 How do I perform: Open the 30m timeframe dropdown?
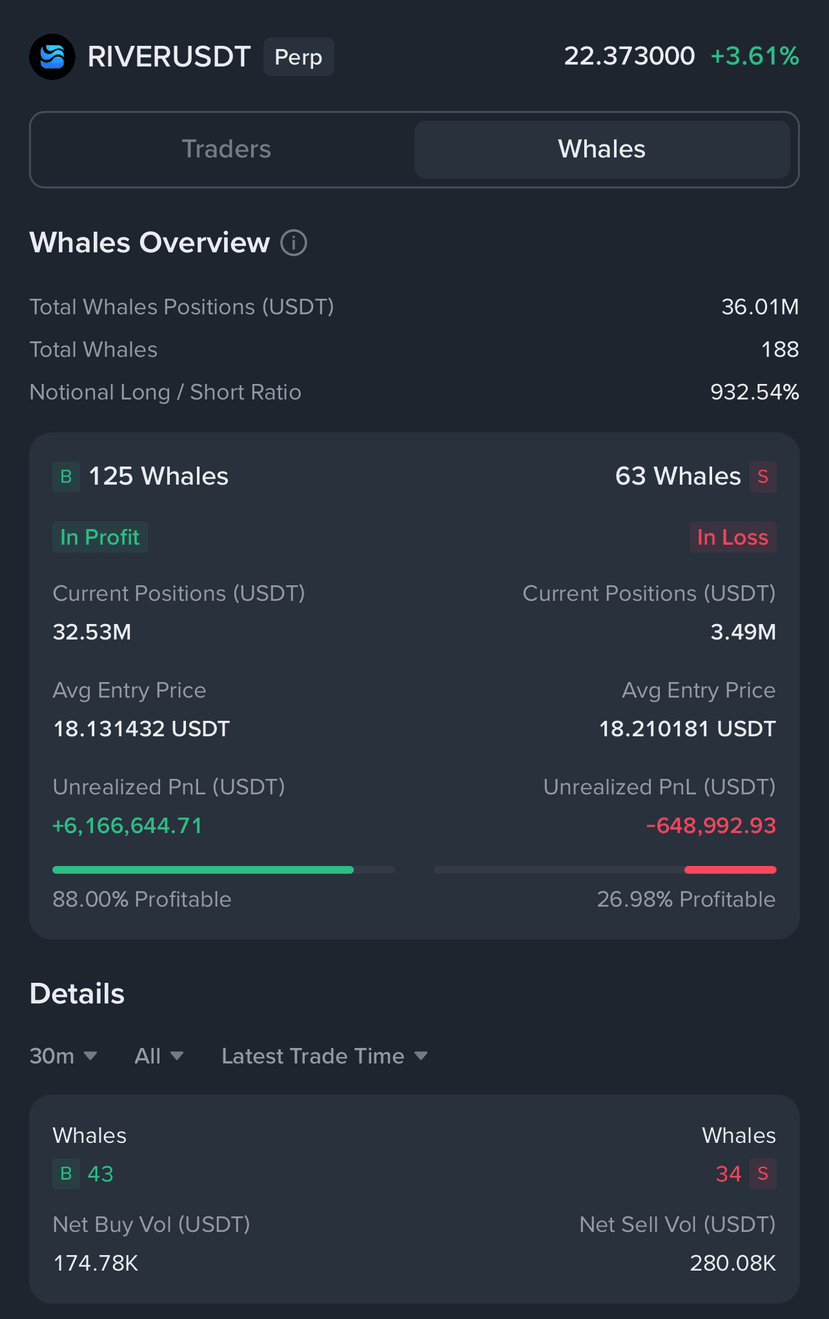point(63,1056)
